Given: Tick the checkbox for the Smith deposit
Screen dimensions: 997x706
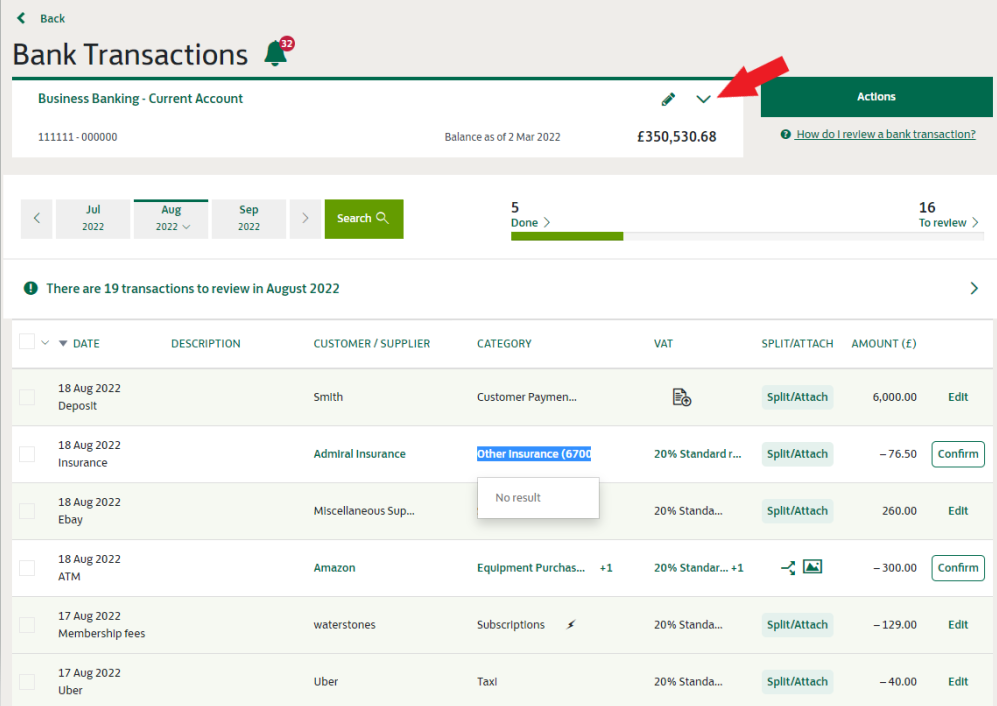Looking at the screenshot, I should (x=27, y=398).
